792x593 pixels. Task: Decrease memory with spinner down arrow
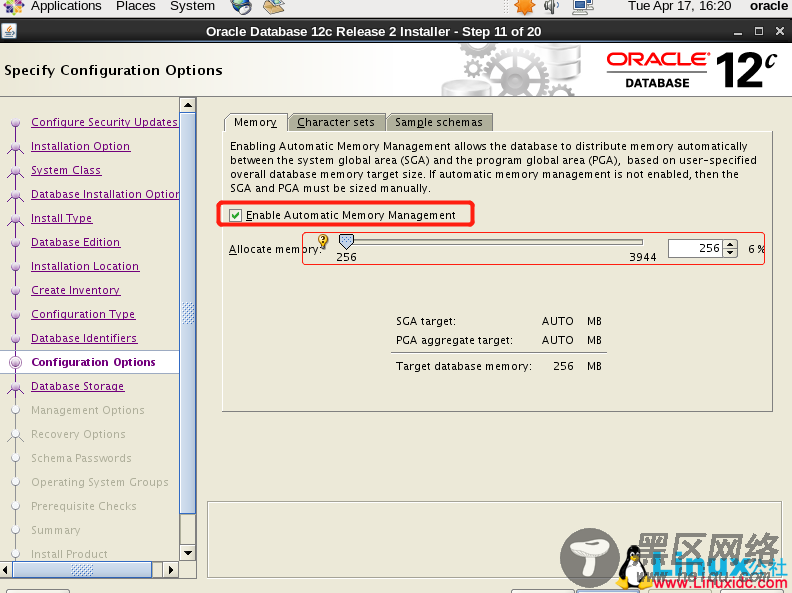[x=730, y=253]
